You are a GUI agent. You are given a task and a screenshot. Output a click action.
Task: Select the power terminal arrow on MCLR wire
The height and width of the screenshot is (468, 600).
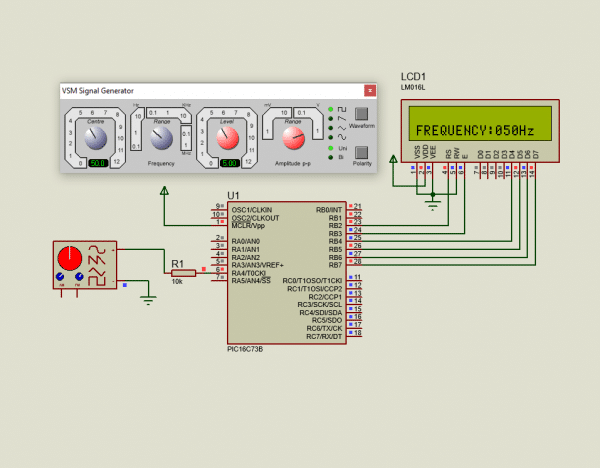pos(164,191)
